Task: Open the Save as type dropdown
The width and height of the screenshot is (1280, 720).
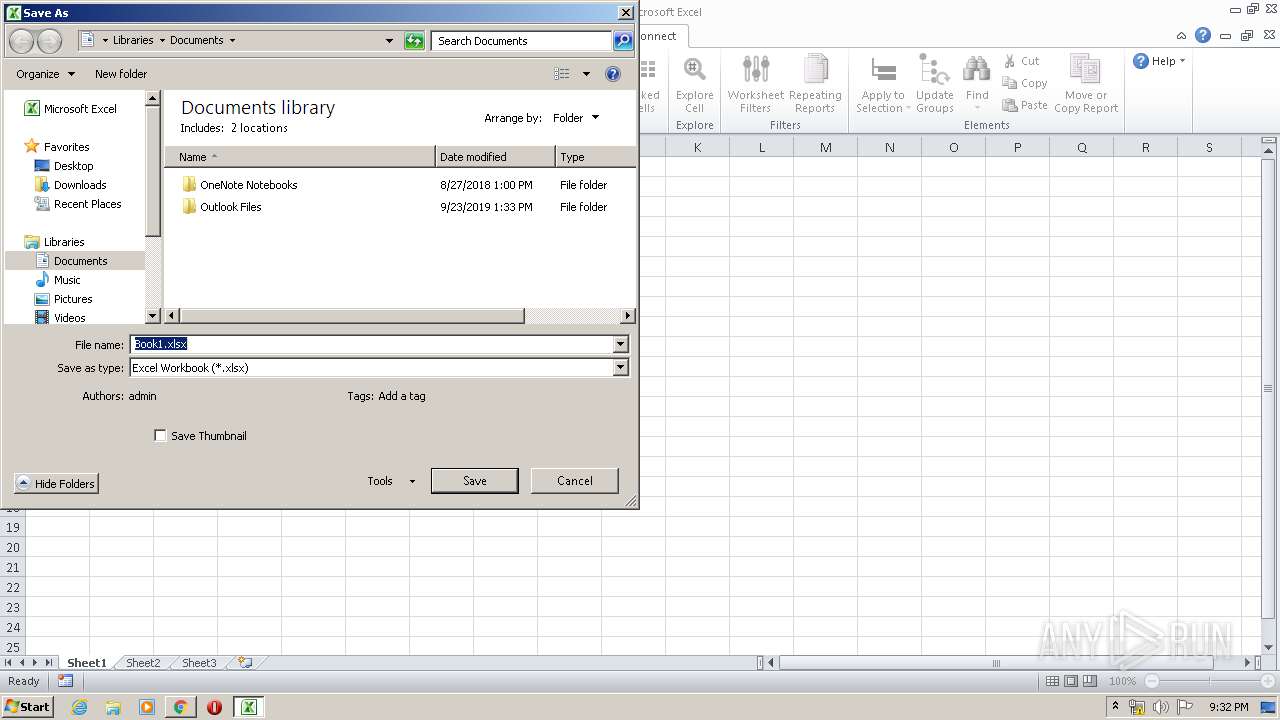Action: [620, 368]
